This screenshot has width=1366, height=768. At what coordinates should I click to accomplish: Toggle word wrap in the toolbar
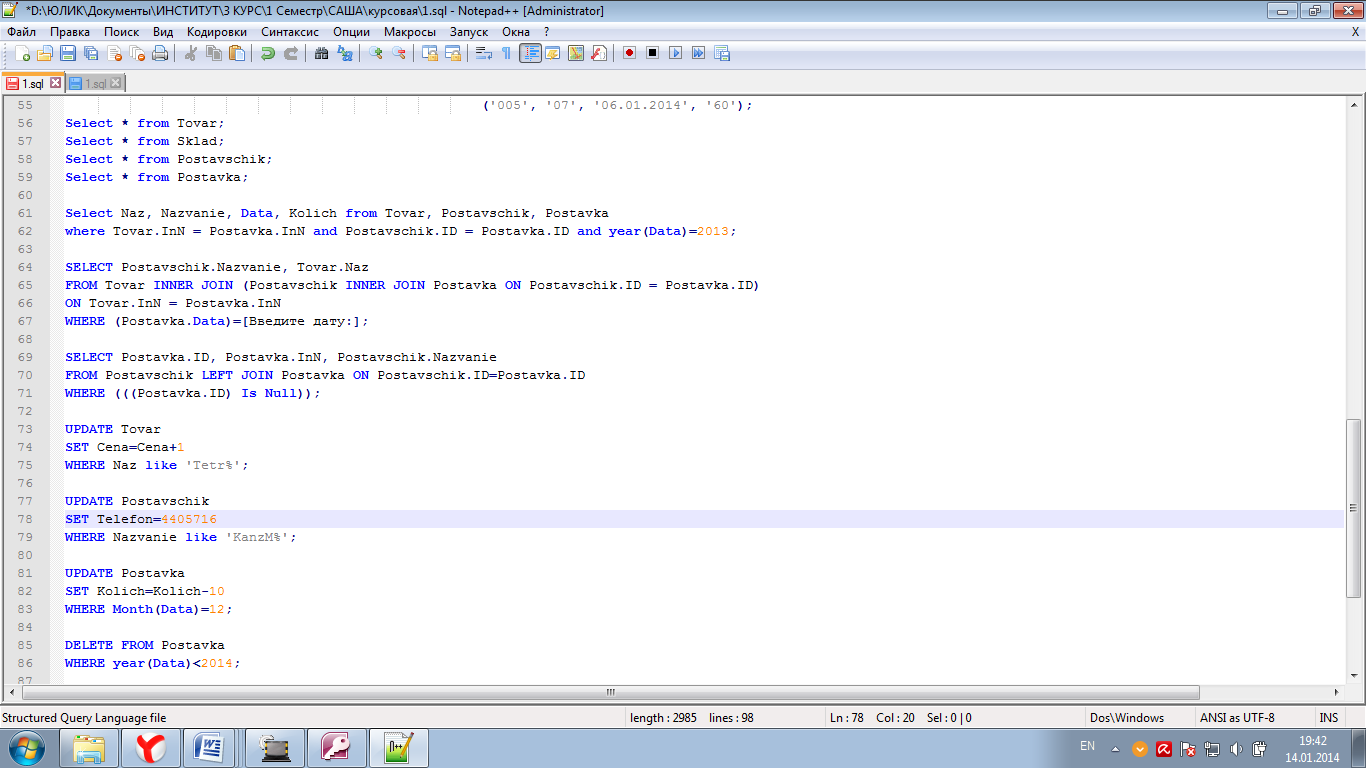coord(483,53)
